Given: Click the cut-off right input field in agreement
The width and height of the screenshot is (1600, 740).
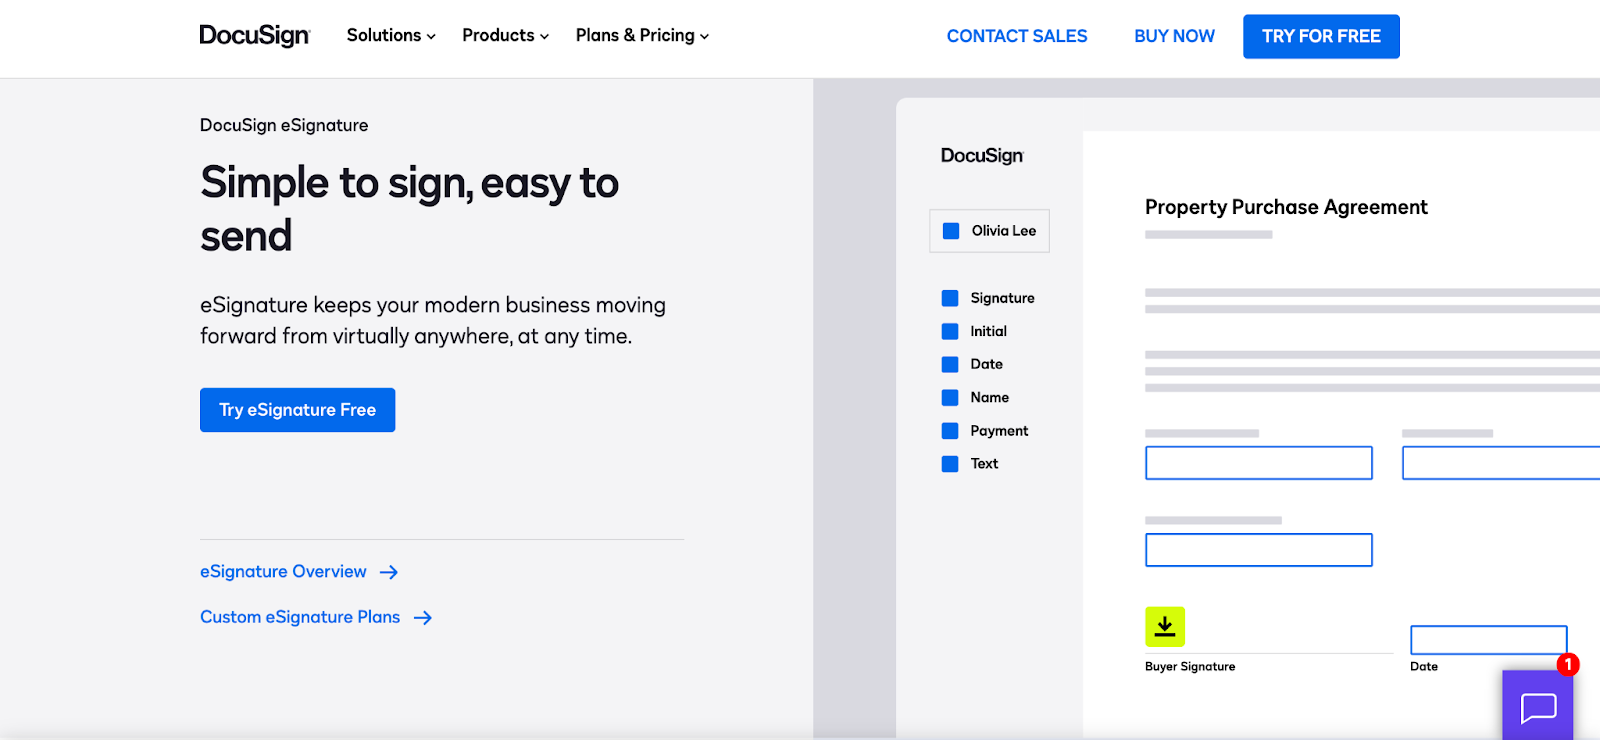Looking at the screenshot, I should (1501, 463).
